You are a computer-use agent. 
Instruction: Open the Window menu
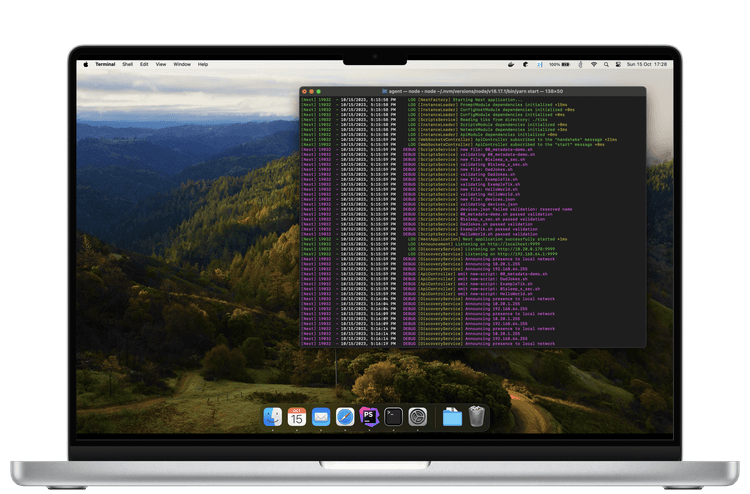(182, 64)
